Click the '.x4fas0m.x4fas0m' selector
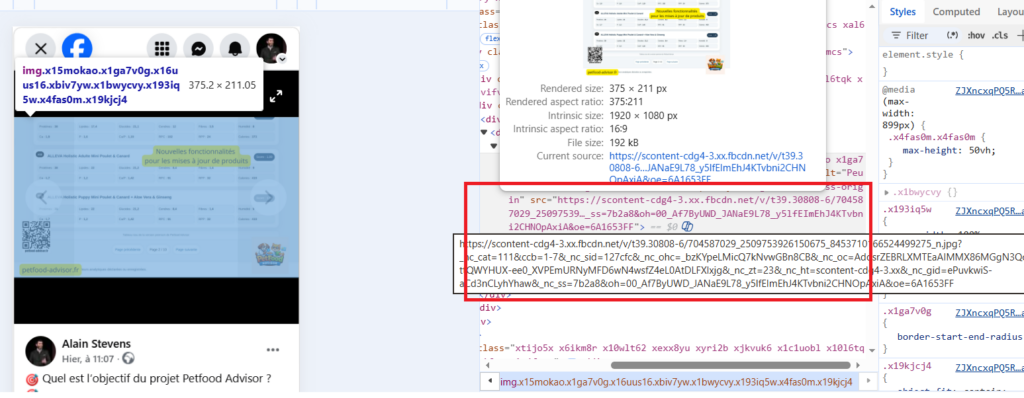This screenshot has width=1024, height=398. 932,137
